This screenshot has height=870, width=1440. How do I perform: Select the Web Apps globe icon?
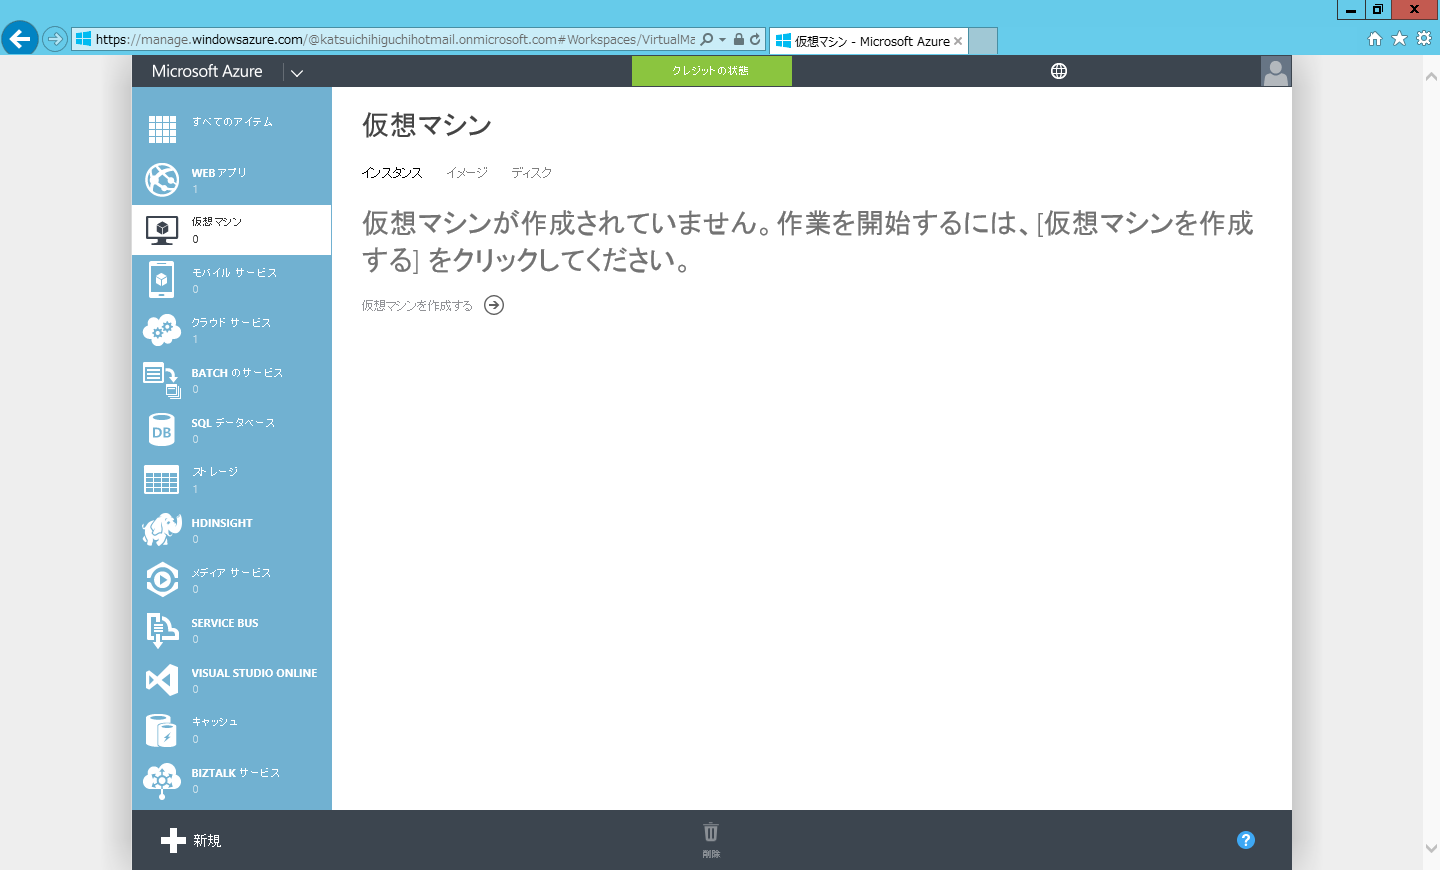pyautogui.click(x=162, y=180)
